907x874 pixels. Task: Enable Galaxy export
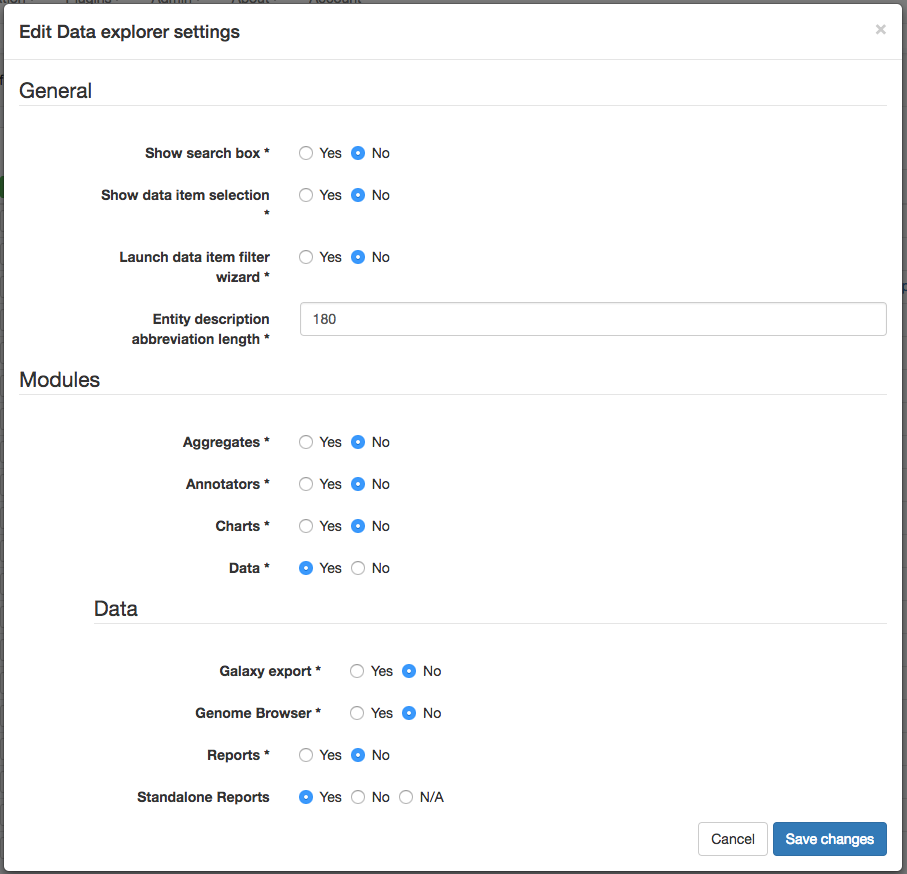(357, 671)
